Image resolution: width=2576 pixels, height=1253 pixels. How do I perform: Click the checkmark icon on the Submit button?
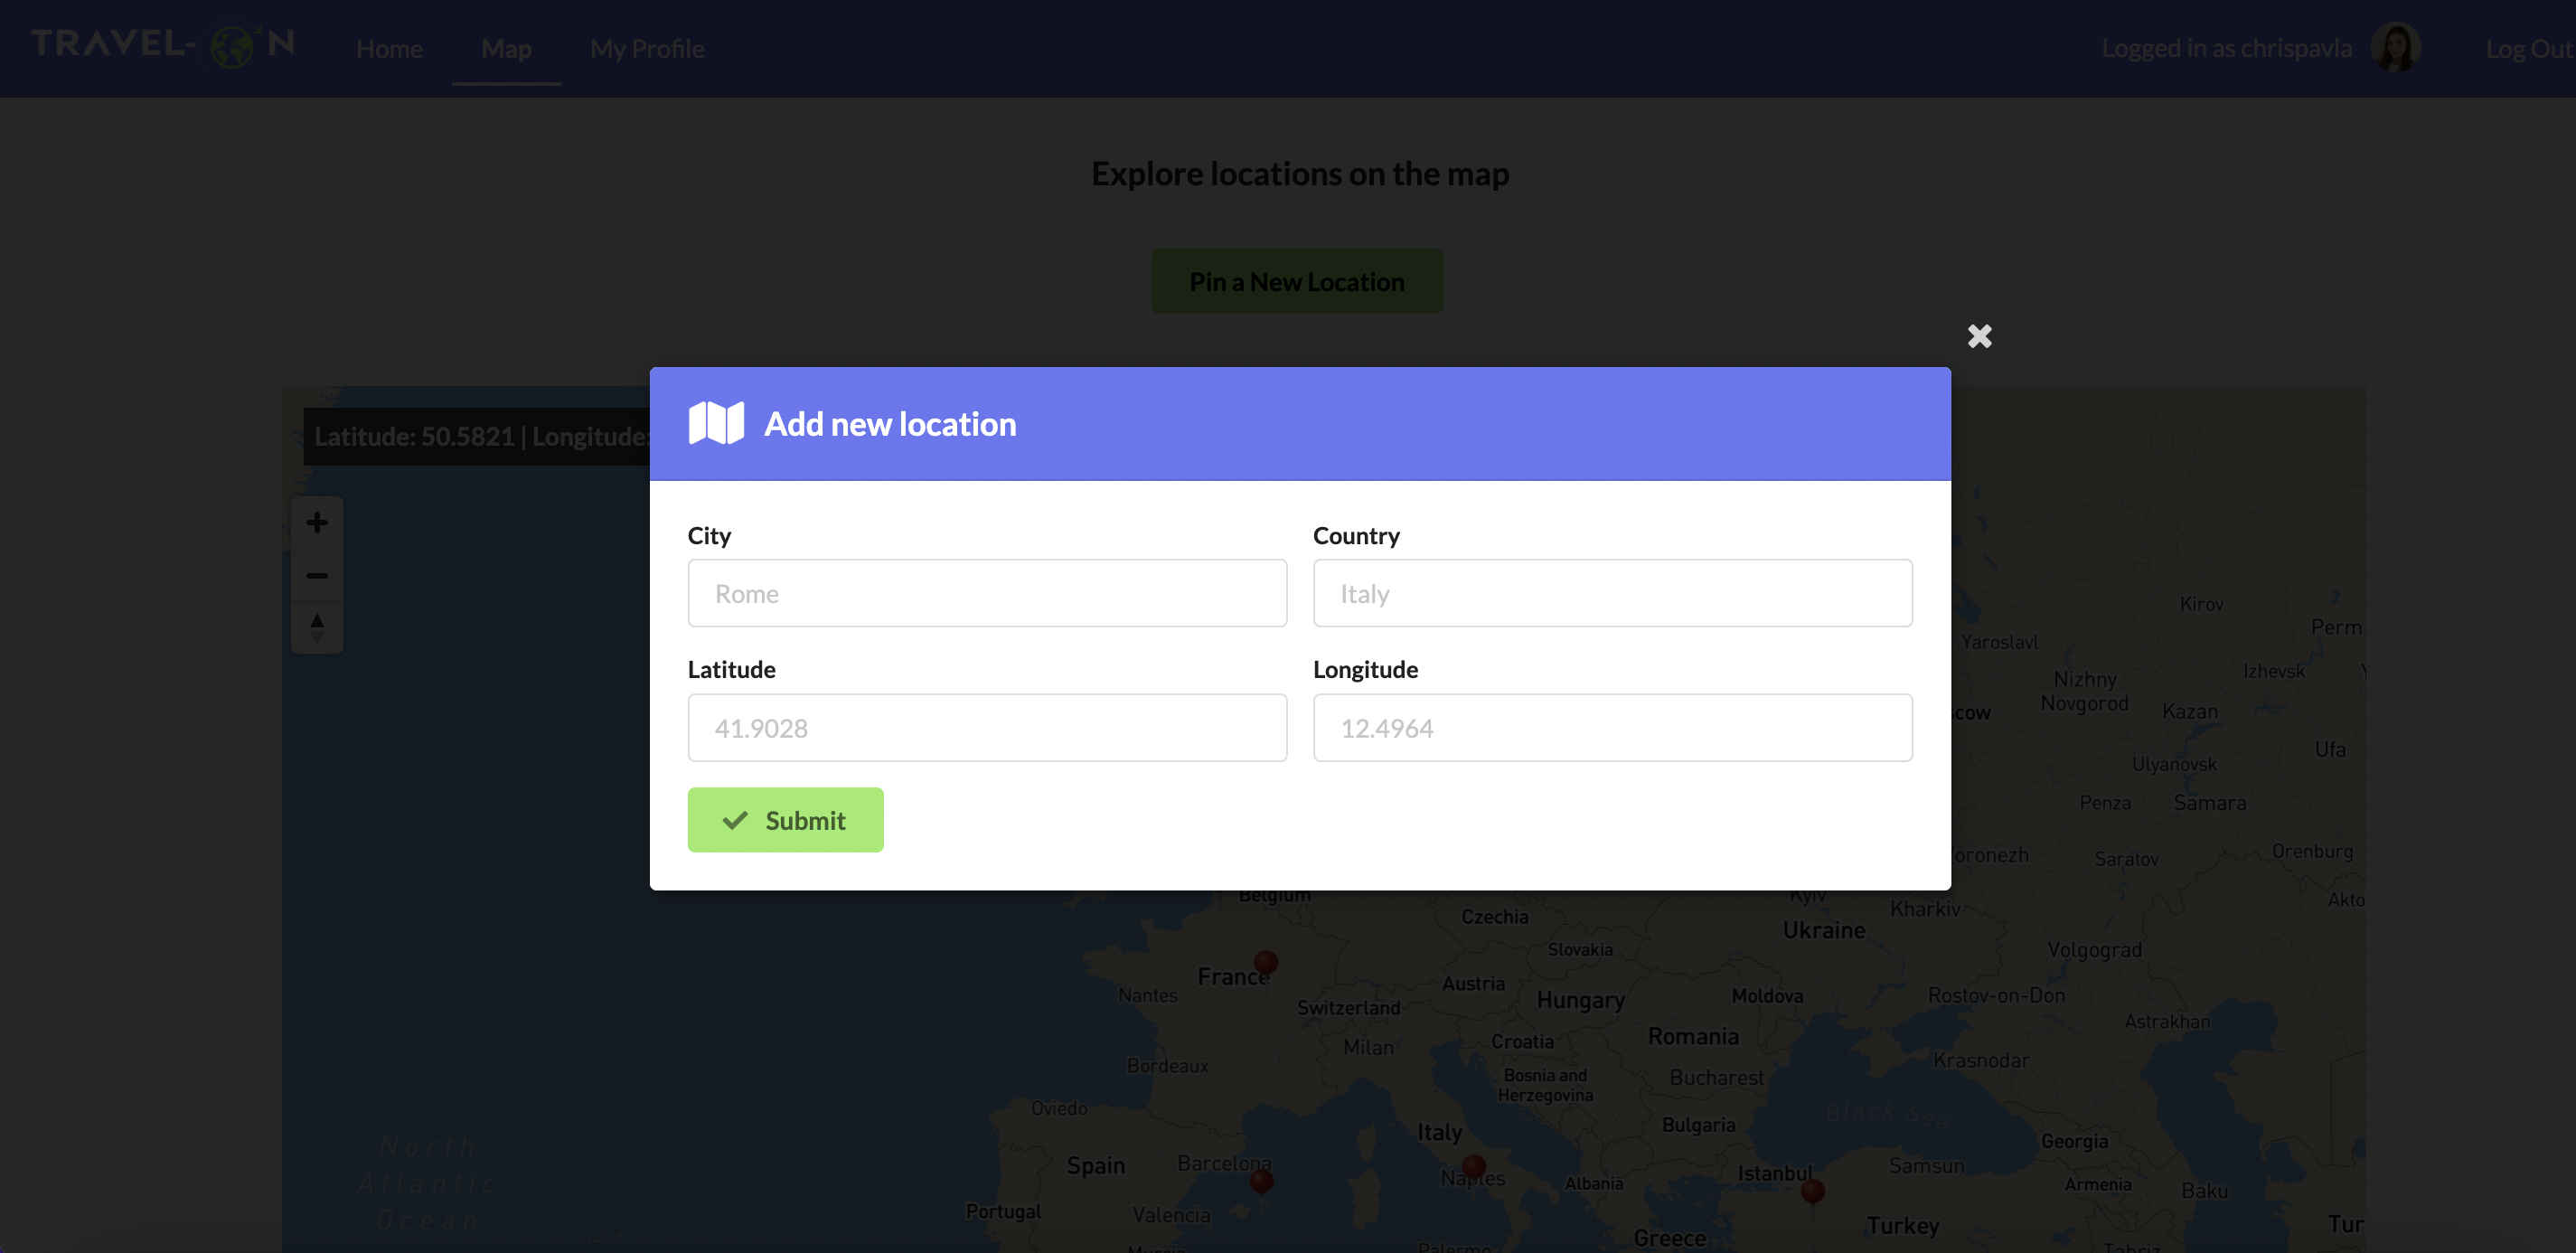735,819
